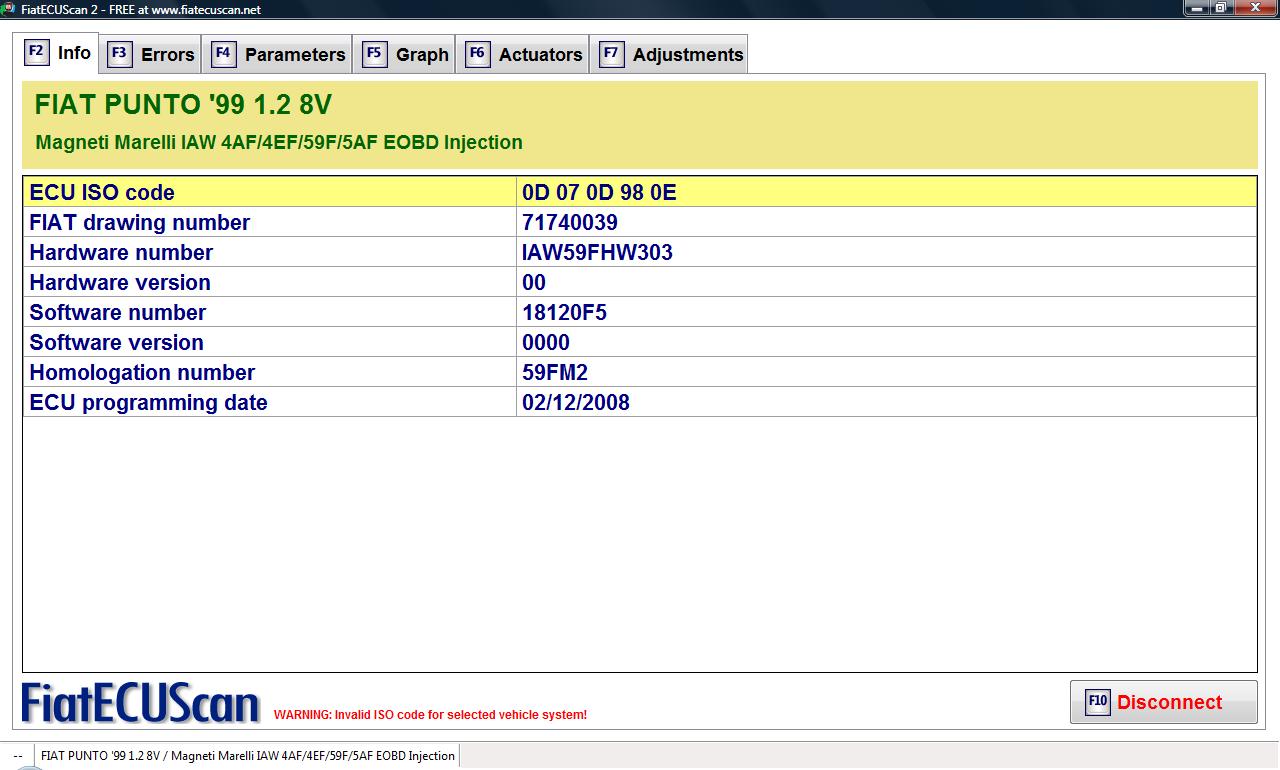This screenshot has height=770, width=1280.
Task: Select the Hardware number label
Action: click(121, 252)
